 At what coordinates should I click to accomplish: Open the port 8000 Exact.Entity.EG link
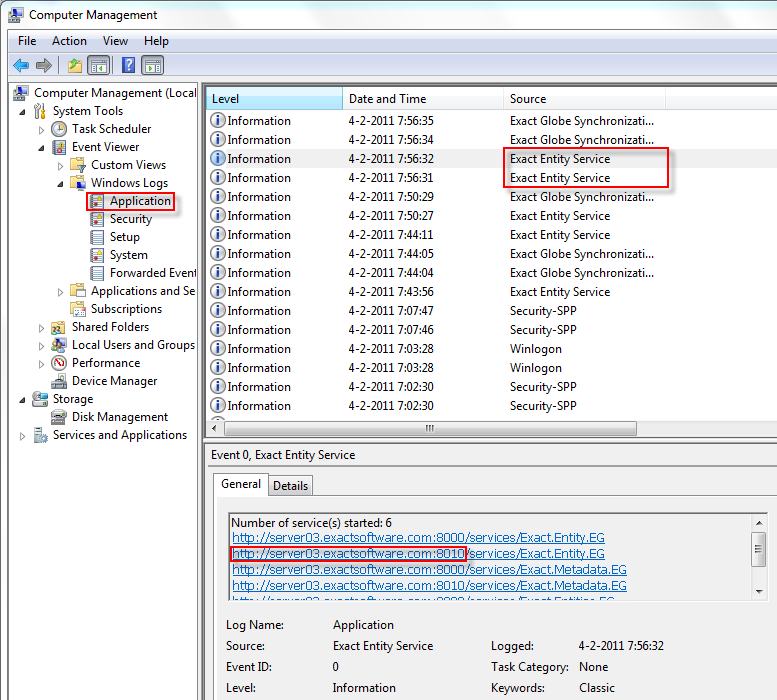coord(418,538)
